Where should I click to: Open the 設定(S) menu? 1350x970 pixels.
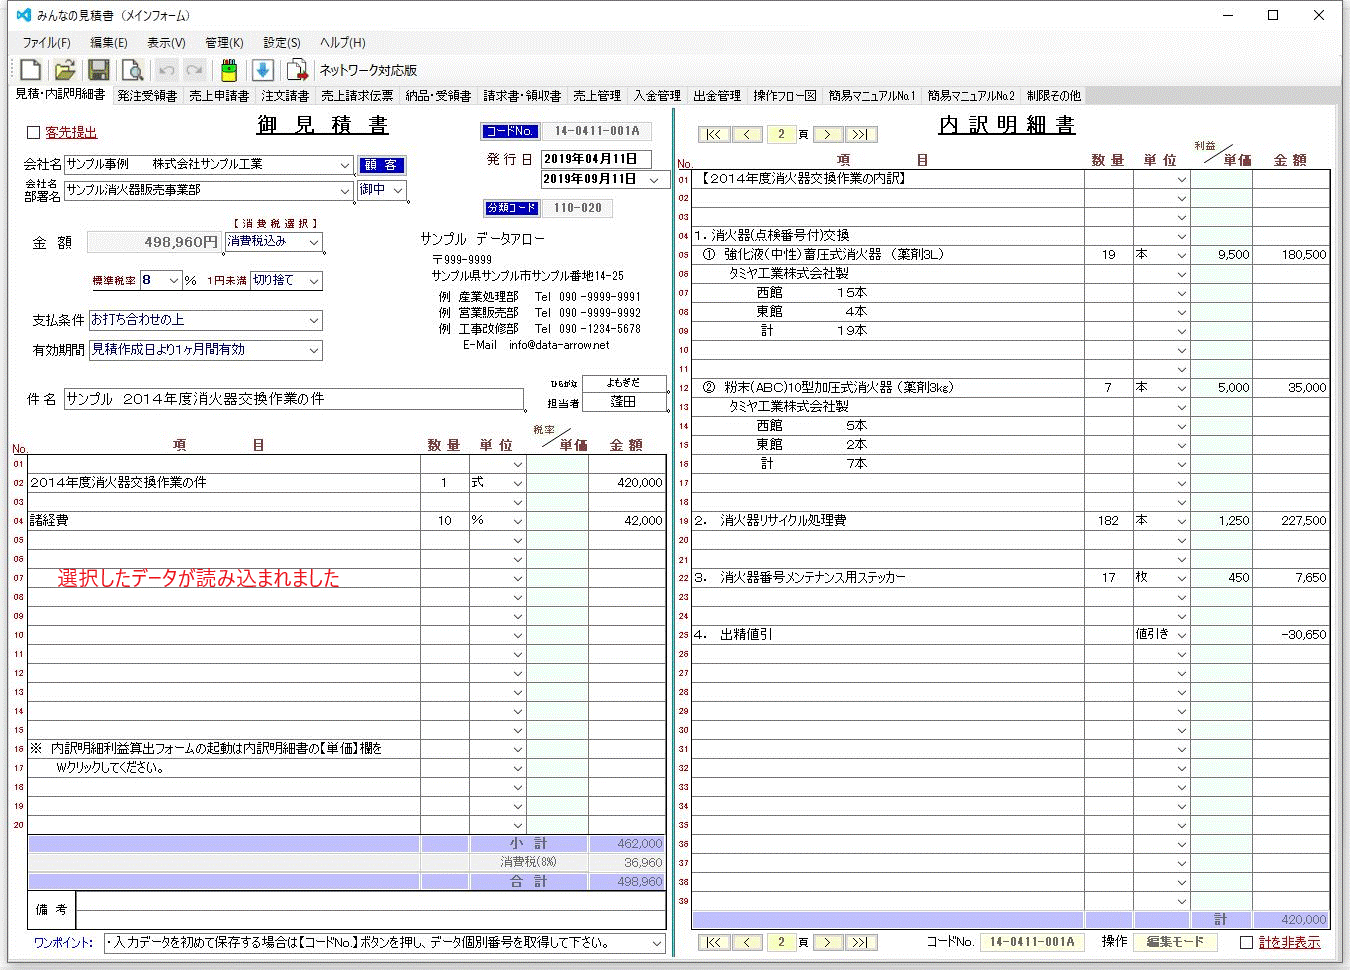282,43
